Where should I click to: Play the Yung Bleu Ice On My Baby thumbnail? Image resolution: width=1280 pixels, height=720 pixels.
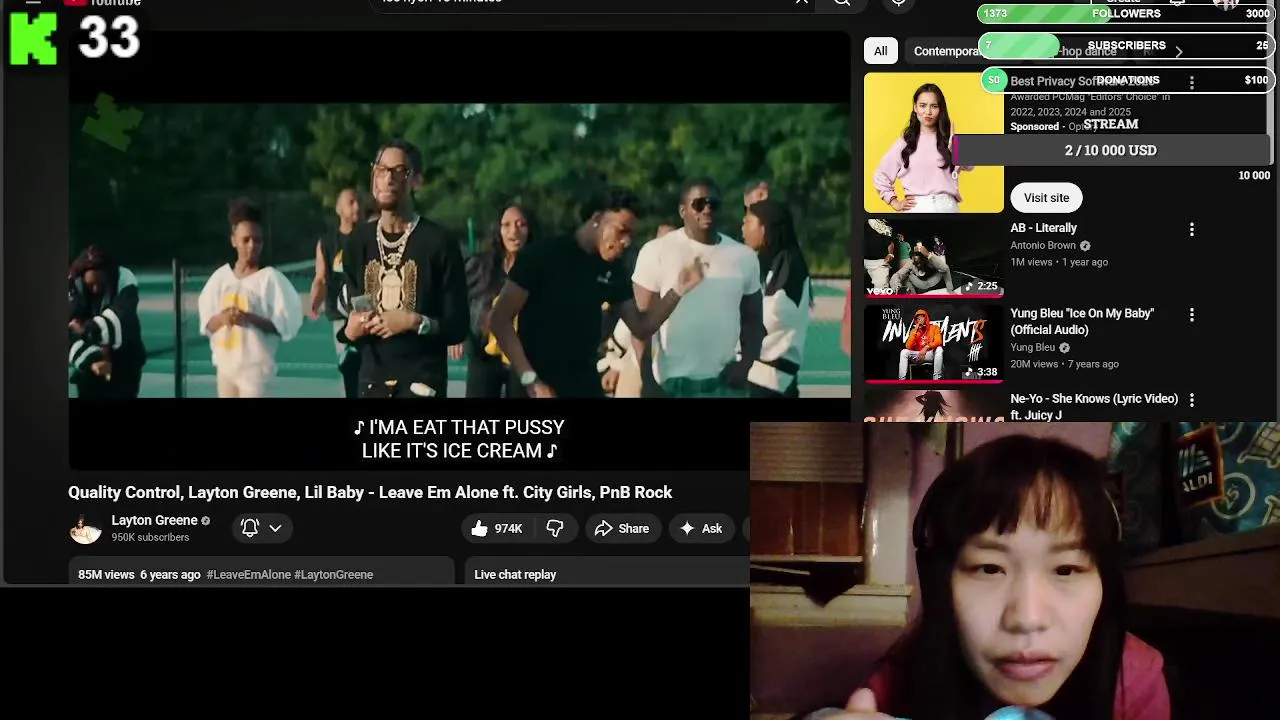(933, 343)
